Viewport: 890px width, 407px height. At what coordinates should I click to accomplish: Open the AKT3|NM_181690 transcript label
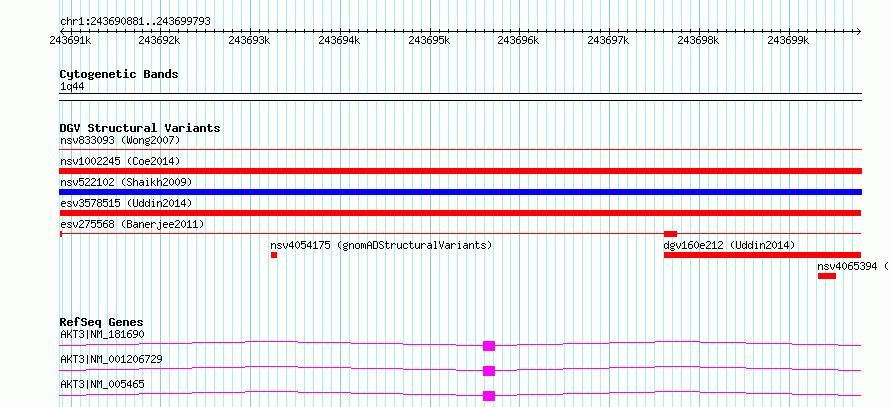(102, 334)
